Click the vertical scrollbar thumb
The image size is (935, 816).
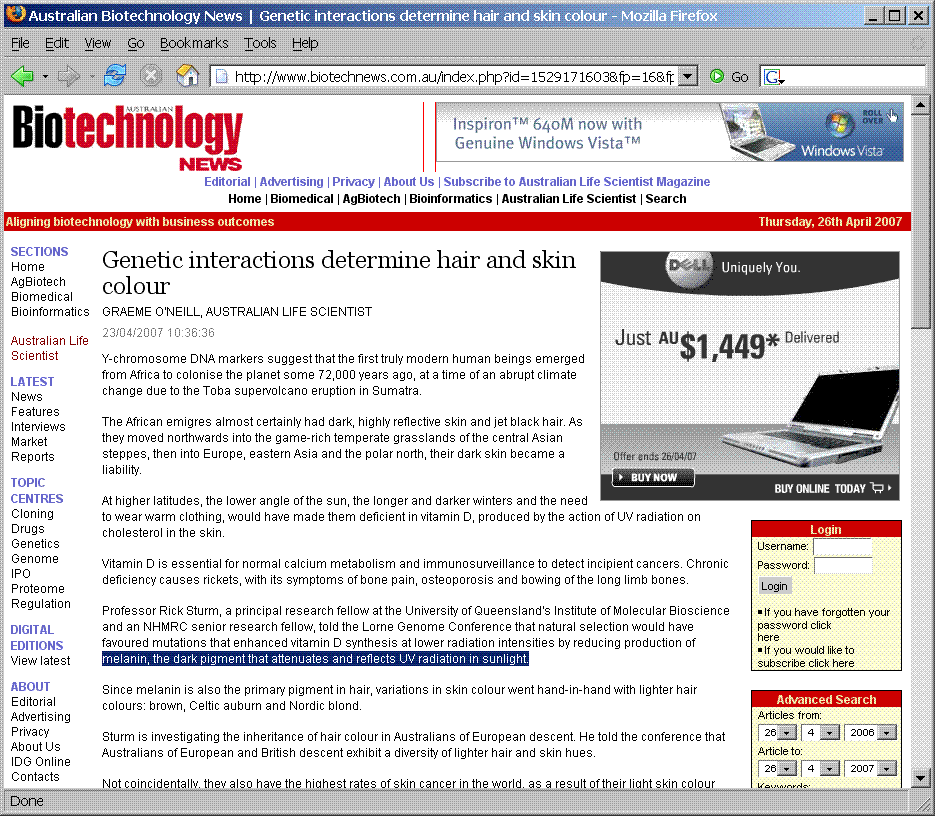coord(920,222)
